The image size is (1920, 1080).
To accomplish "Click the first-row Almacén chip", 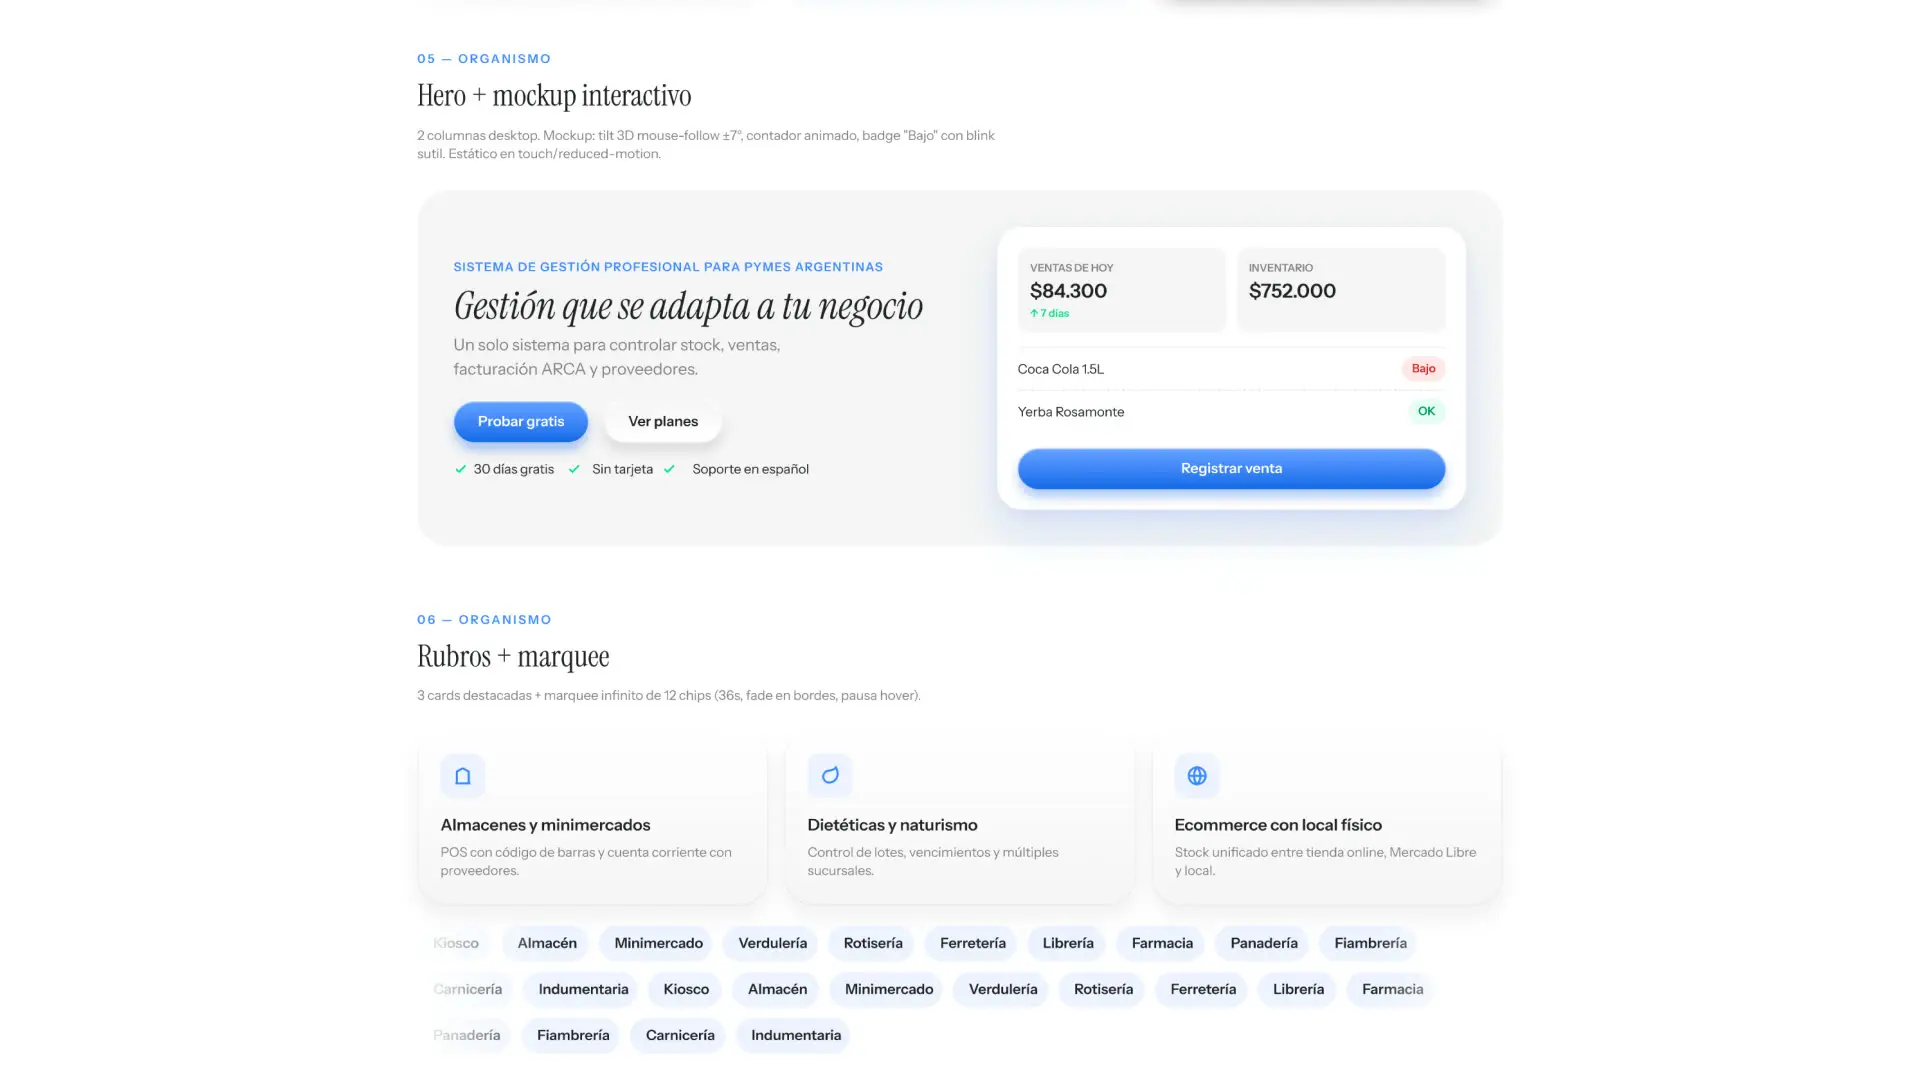I will pyautogui.click(x=547, y=943).
